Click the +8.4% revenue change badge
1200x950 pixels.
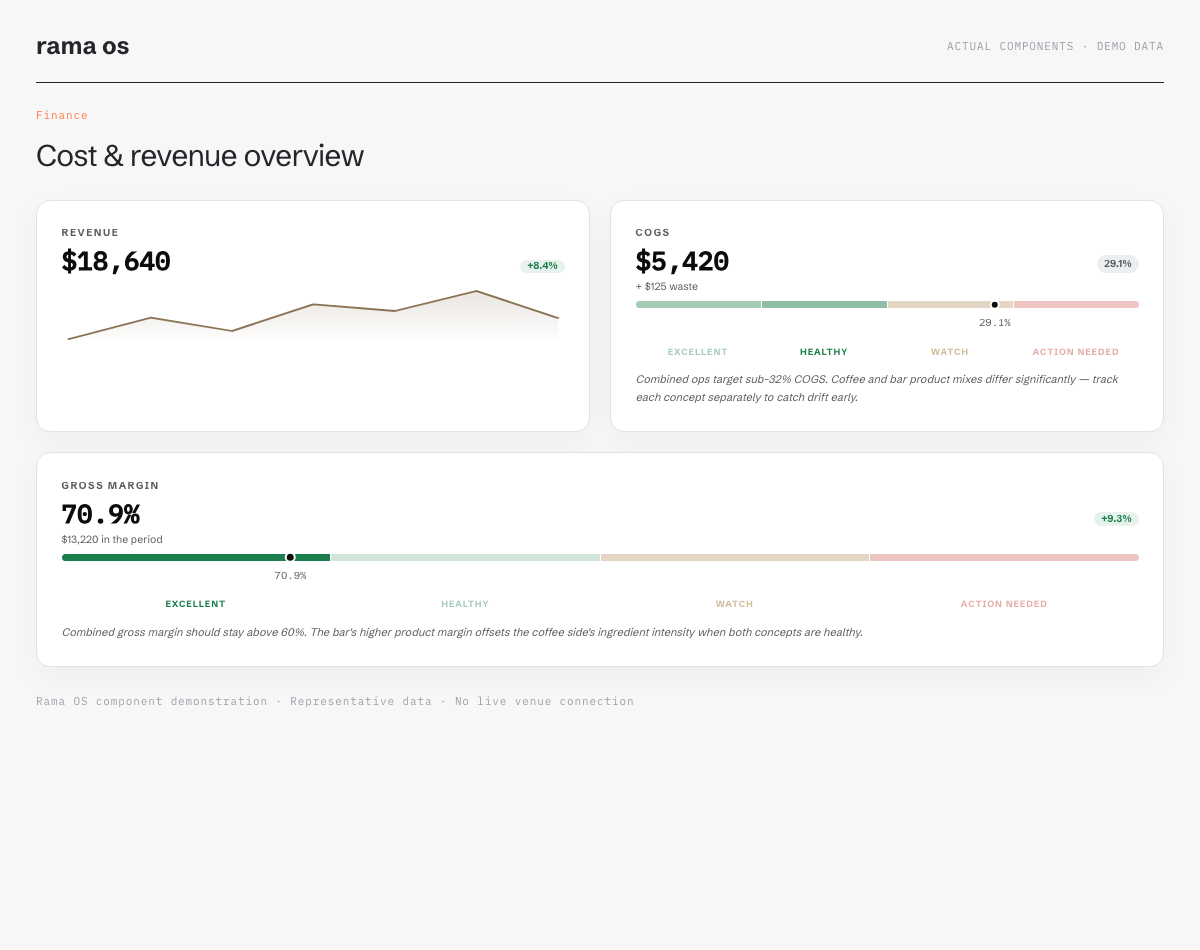point(542,266)
